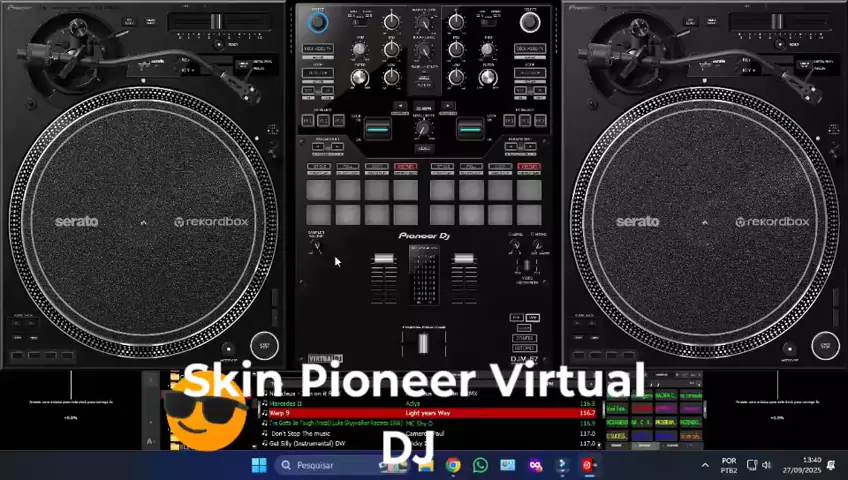Click the BPM value '116.7'
848x480 pixels.
point(587,413)
